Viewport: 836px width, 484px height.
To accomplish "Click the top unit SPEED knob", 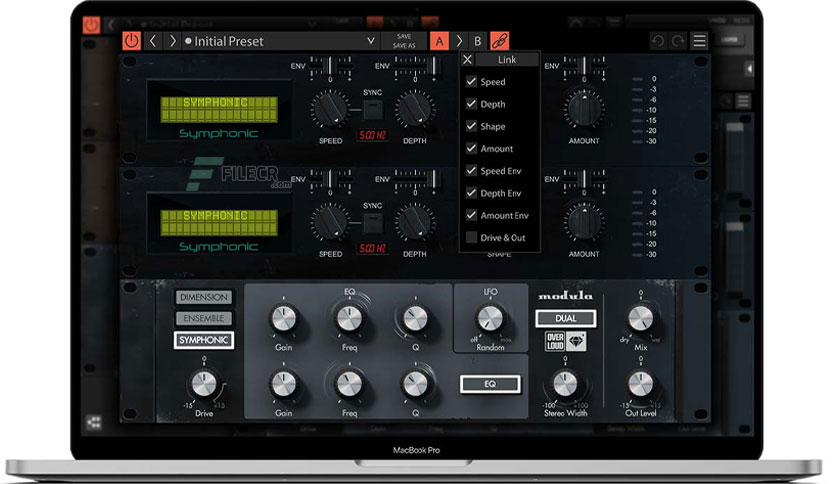I will click(x=331, y=109).
